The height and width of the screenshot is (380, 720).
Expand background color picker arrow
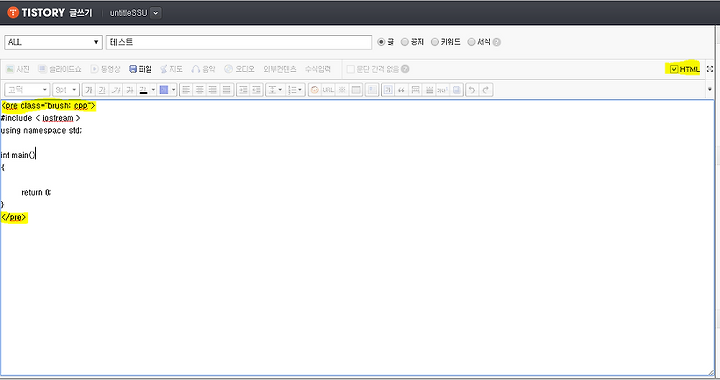tap(174, 90)
